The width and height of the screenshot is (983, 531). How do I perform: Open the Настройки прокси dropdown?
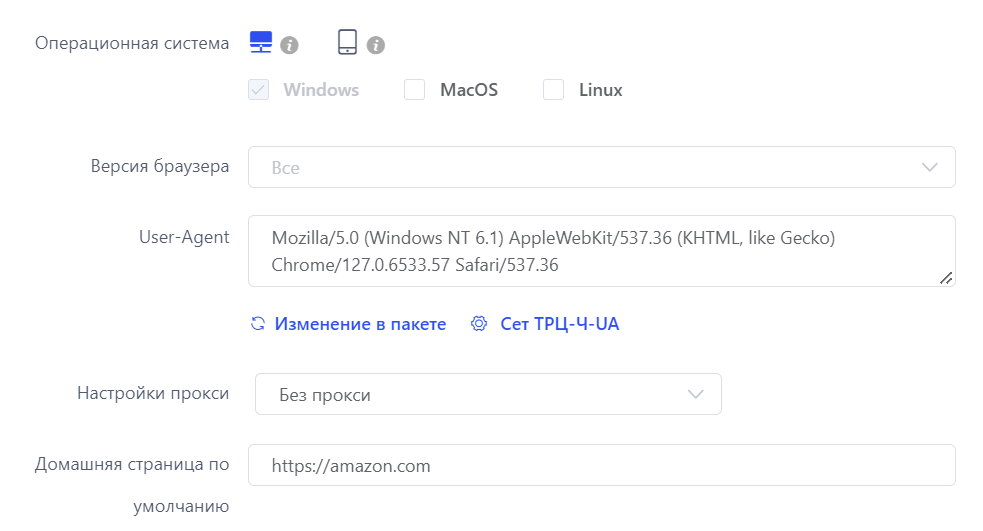(x=488, y=394)
